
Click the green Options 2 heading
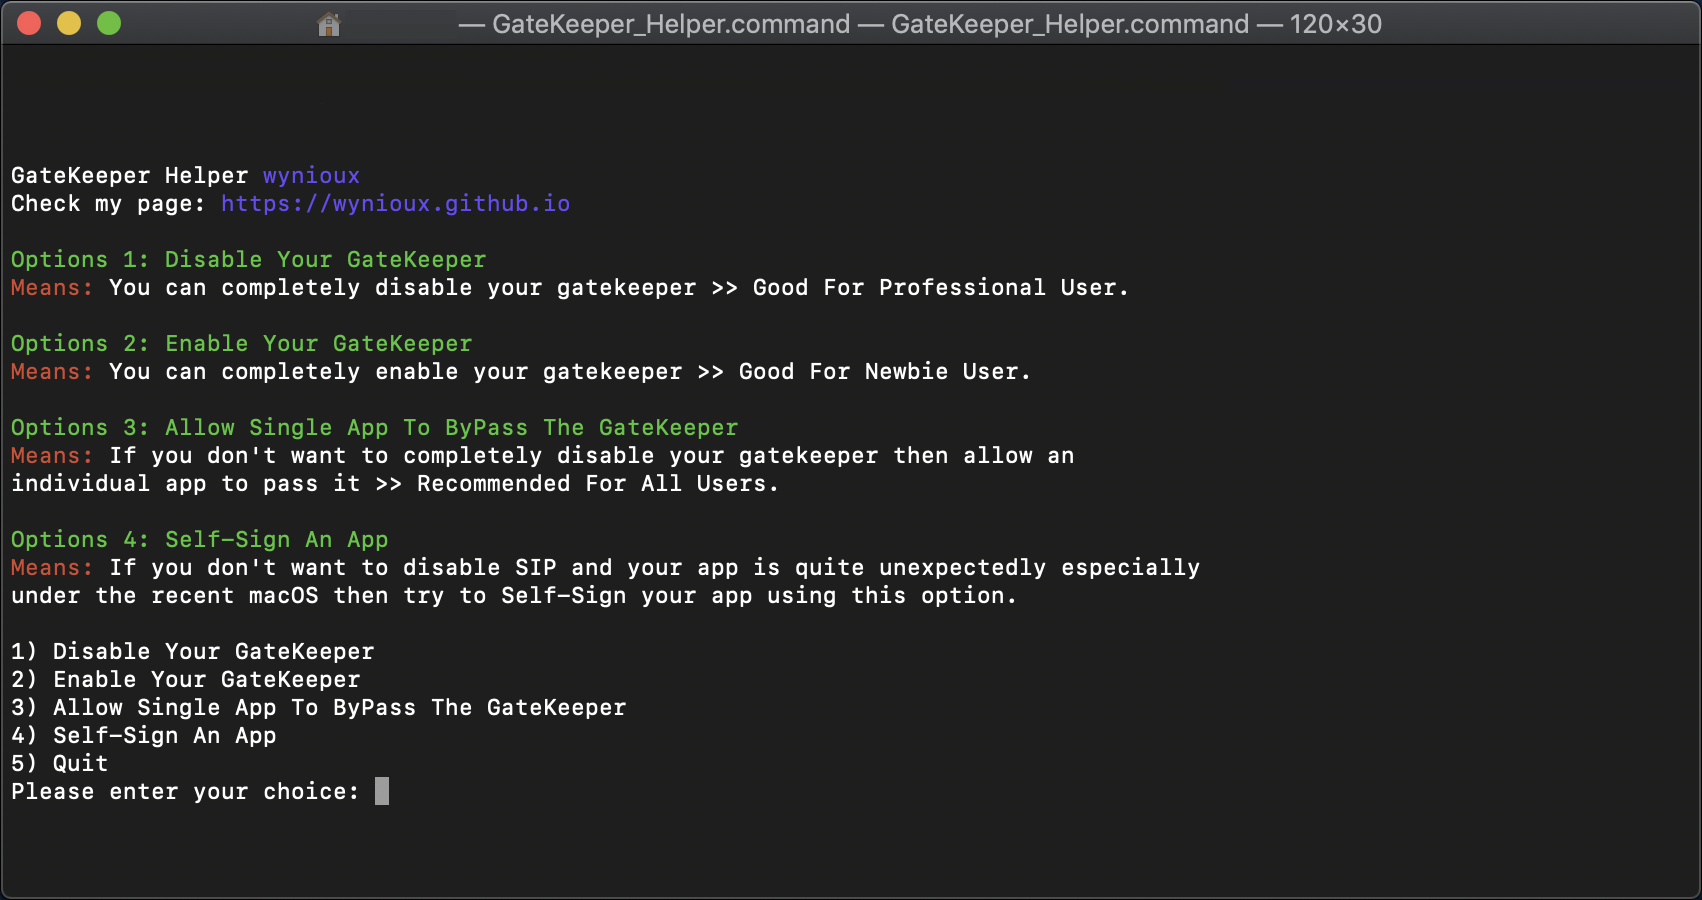pos(241,344)
